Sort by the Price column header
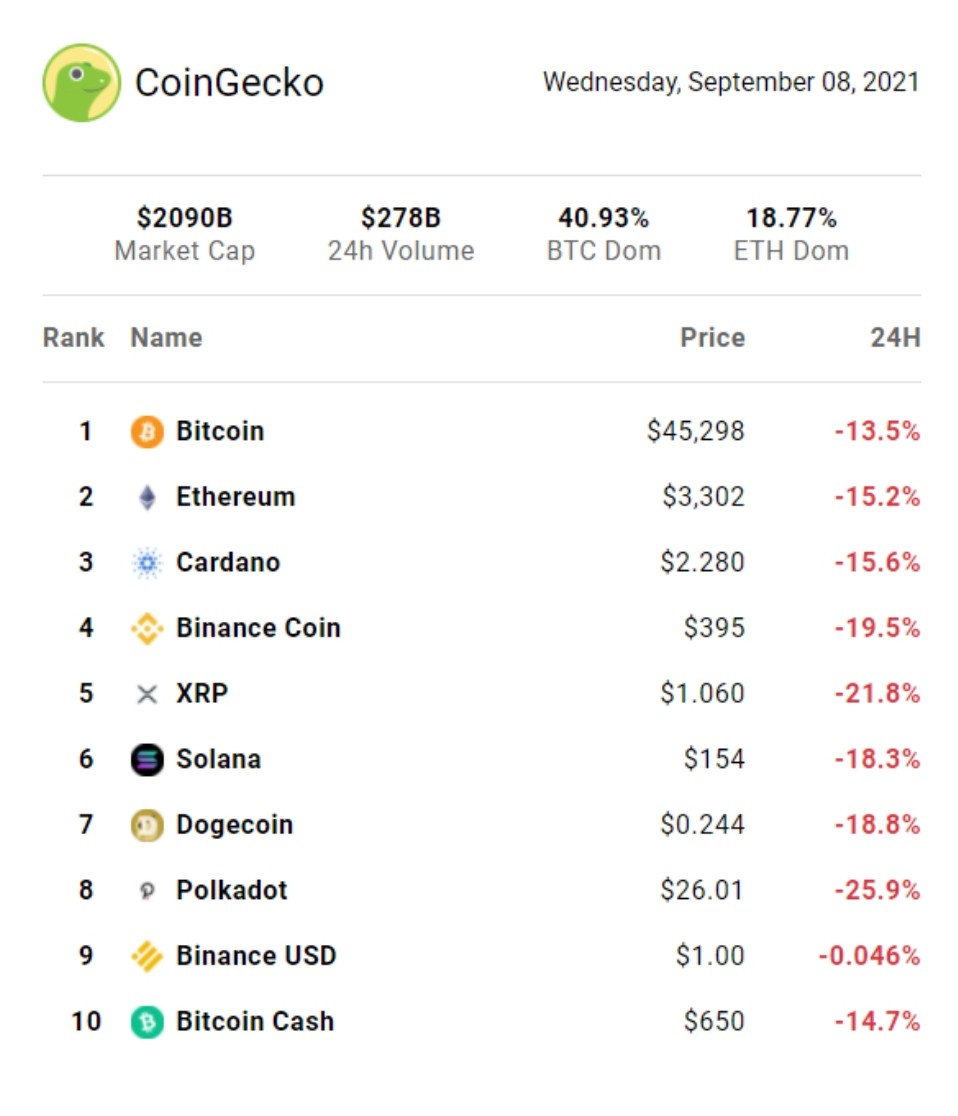 [712, 337]
